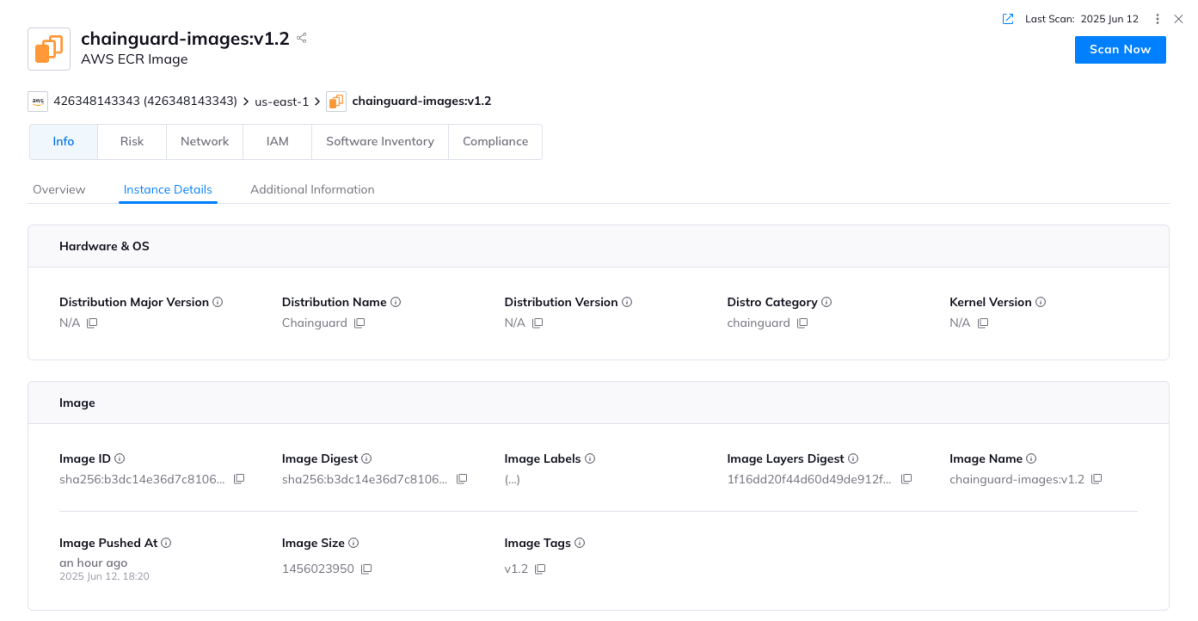Click the Image section header

[598, 403]
